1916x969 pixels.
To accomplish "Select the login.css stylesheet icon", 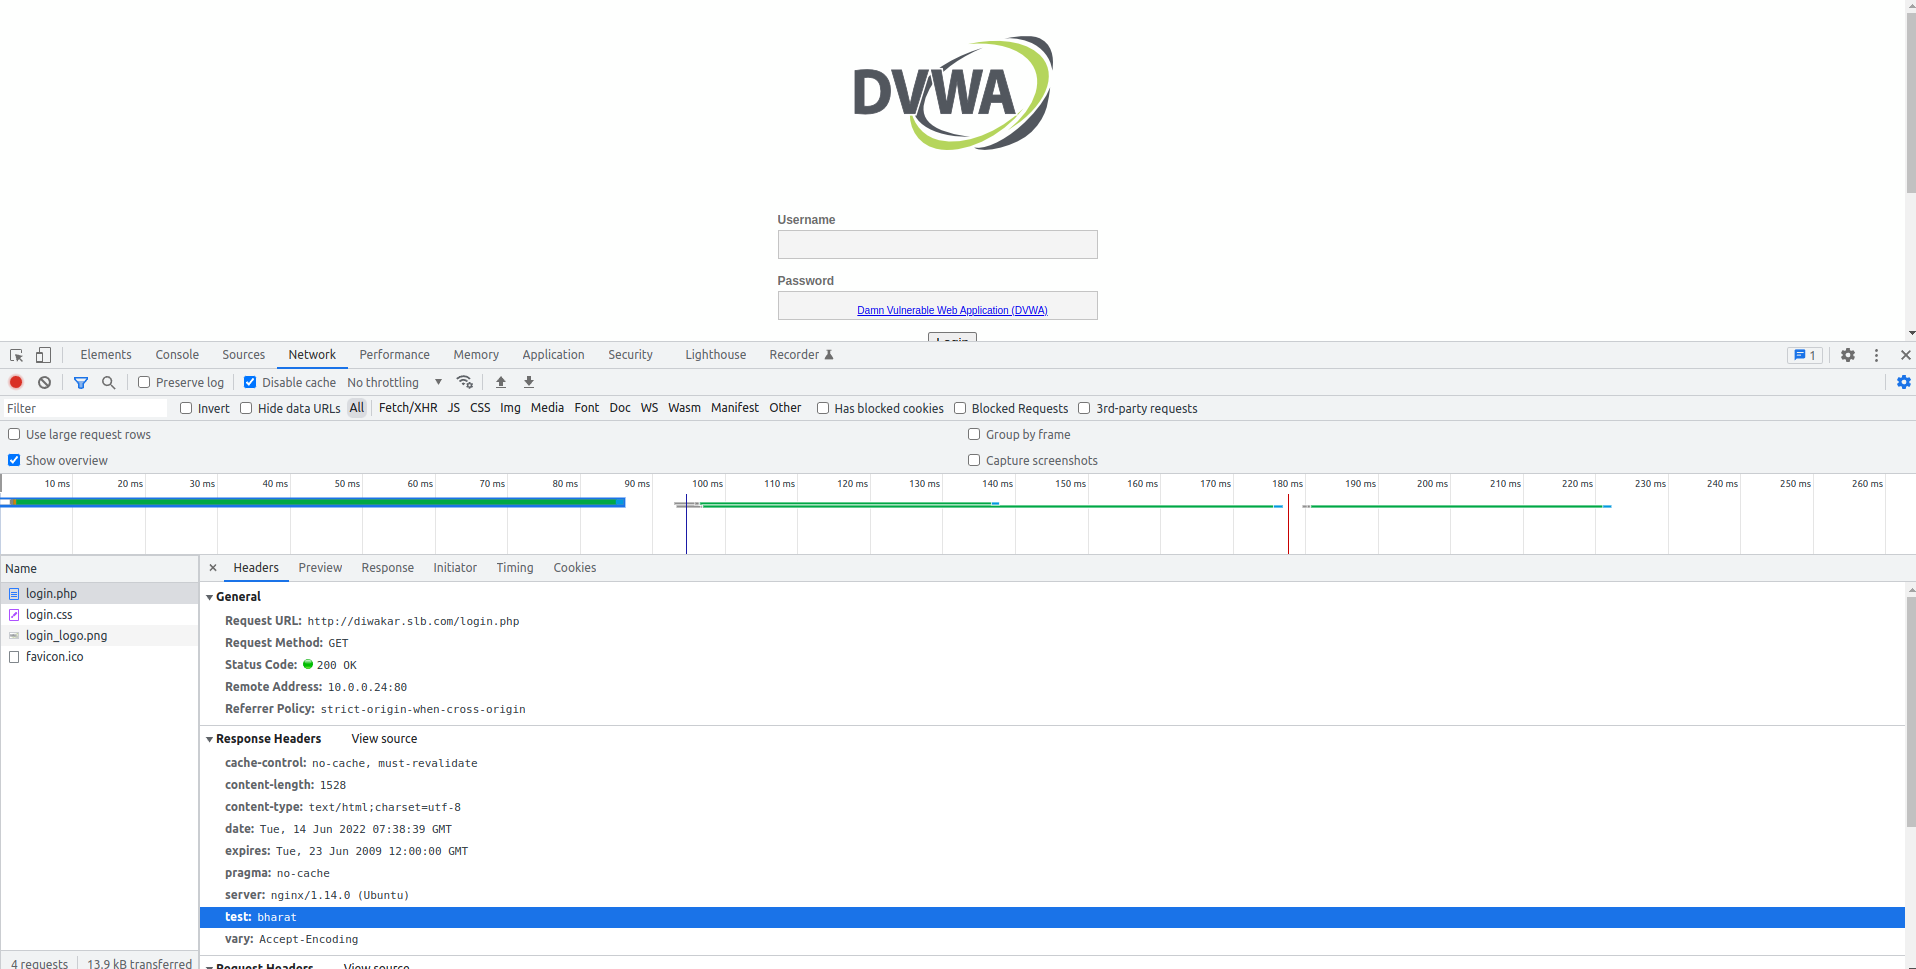I will click(14, 615).
